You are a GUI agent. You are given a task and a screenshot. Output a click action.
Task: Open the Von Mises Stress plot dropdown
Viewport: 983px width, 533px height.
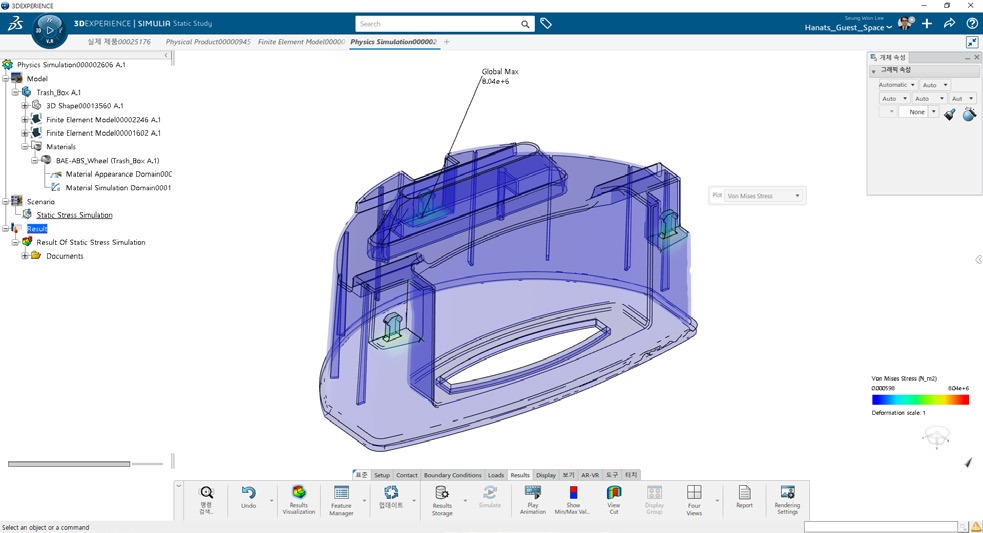(765, 196)
